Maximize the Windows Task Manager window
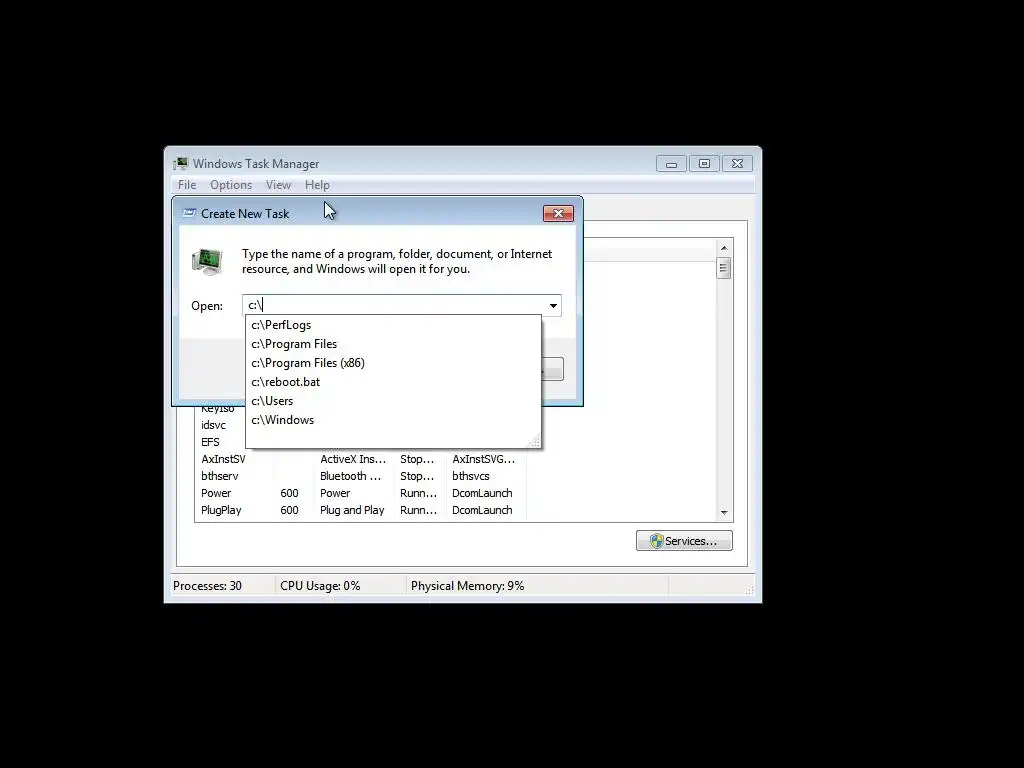Viewport: 1024px width, 768px height. pos(704,163)
